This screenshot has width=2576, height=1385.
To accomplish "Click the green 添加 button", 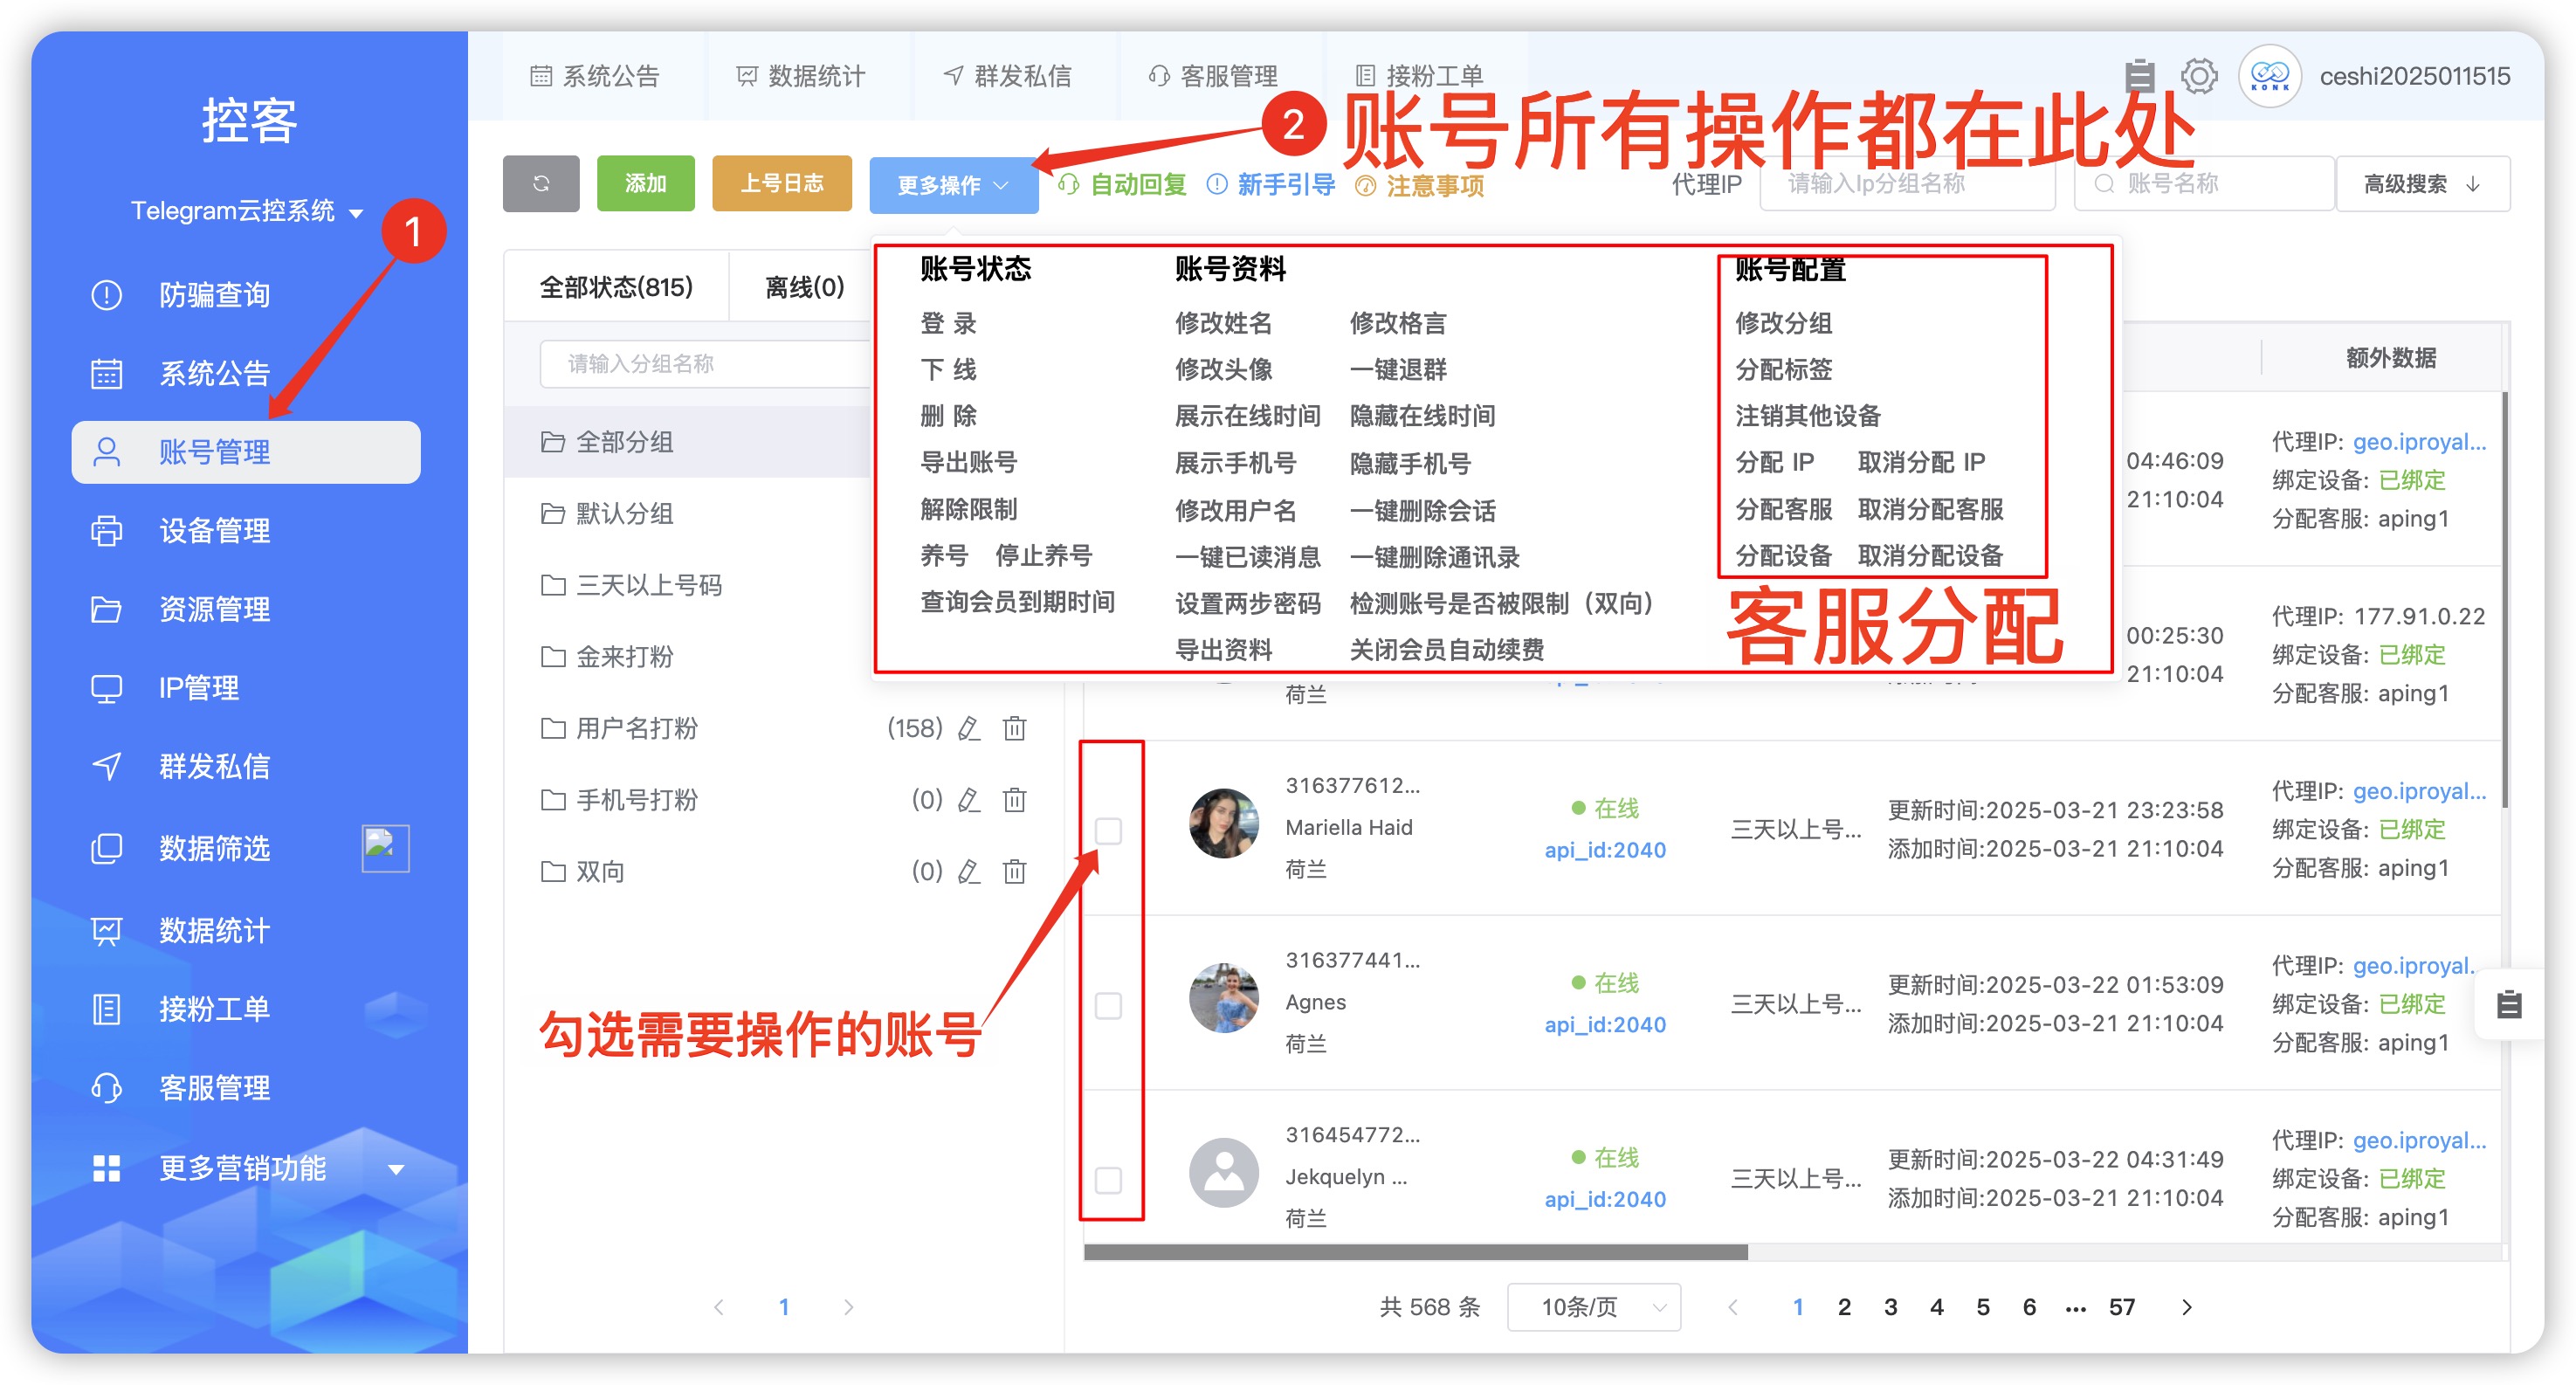I will click(645, 183).
